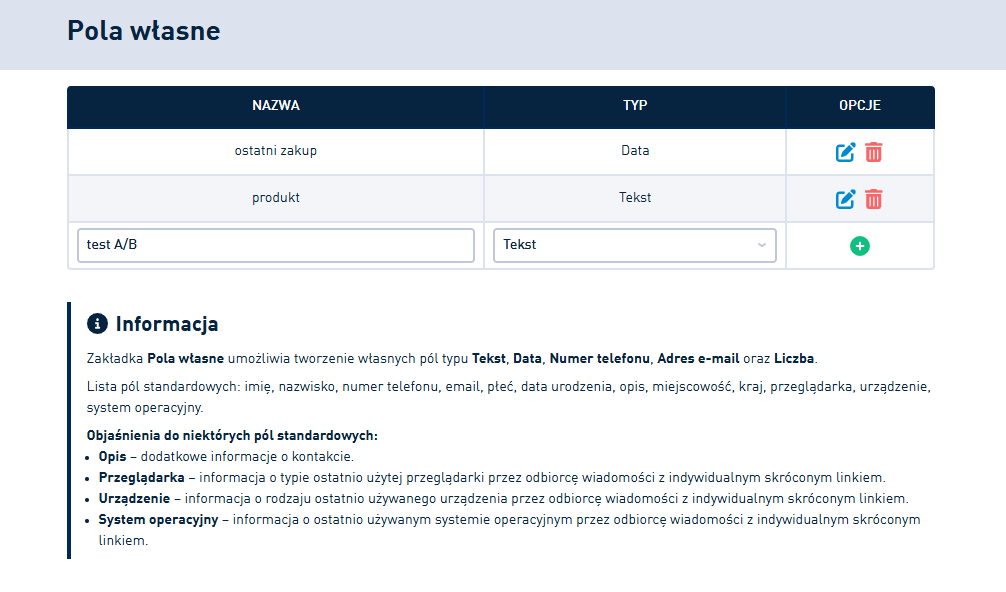Image resolution: width=1006 pixels, height=592 pixels.
Task: Click the TYP column header
Action: pos(635,106)
